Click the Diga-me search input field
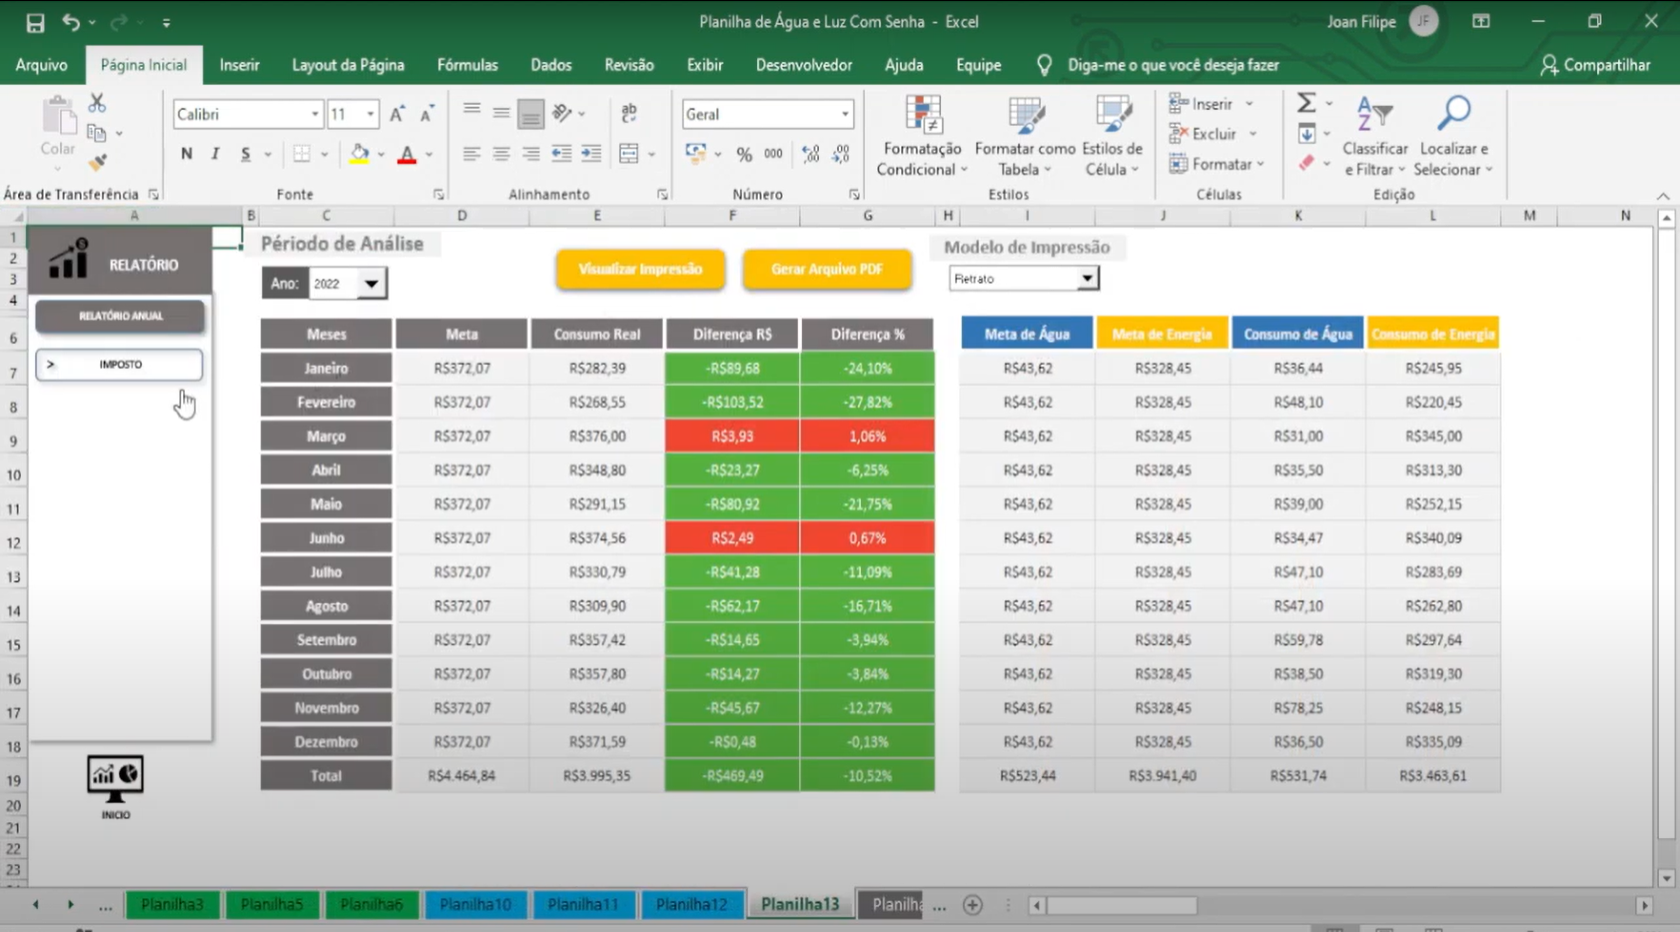The image size is (1680, 932). [x=1173, y=65]
